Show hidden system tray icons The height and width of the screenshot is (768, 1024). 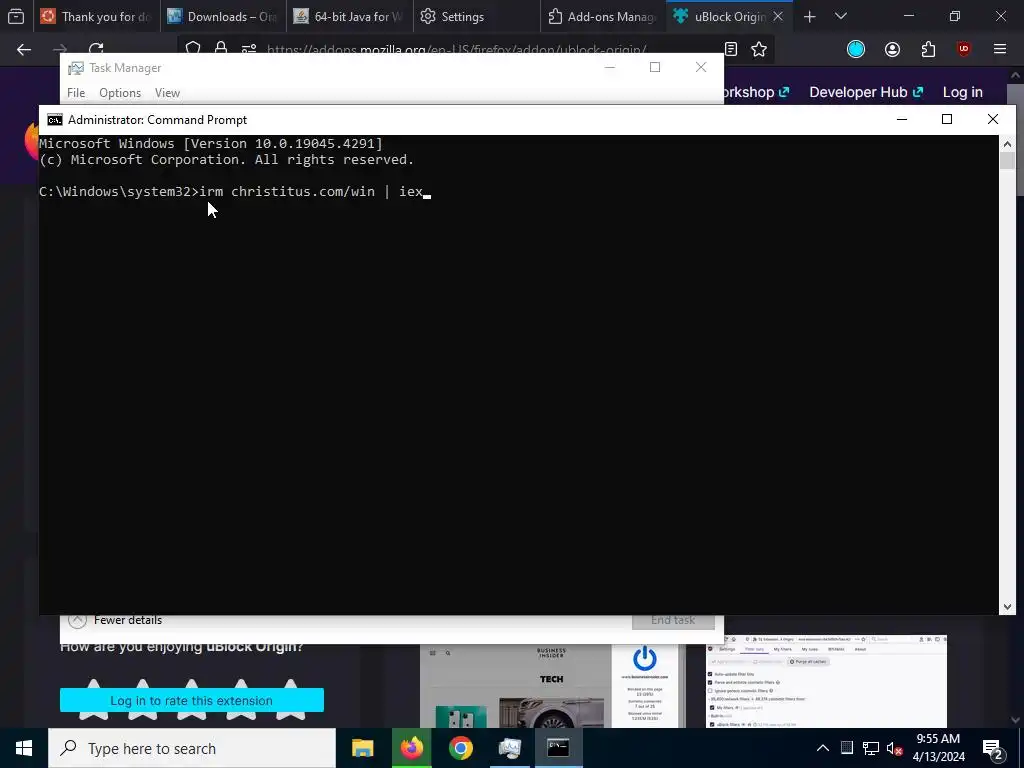click(x=823, y=748)
